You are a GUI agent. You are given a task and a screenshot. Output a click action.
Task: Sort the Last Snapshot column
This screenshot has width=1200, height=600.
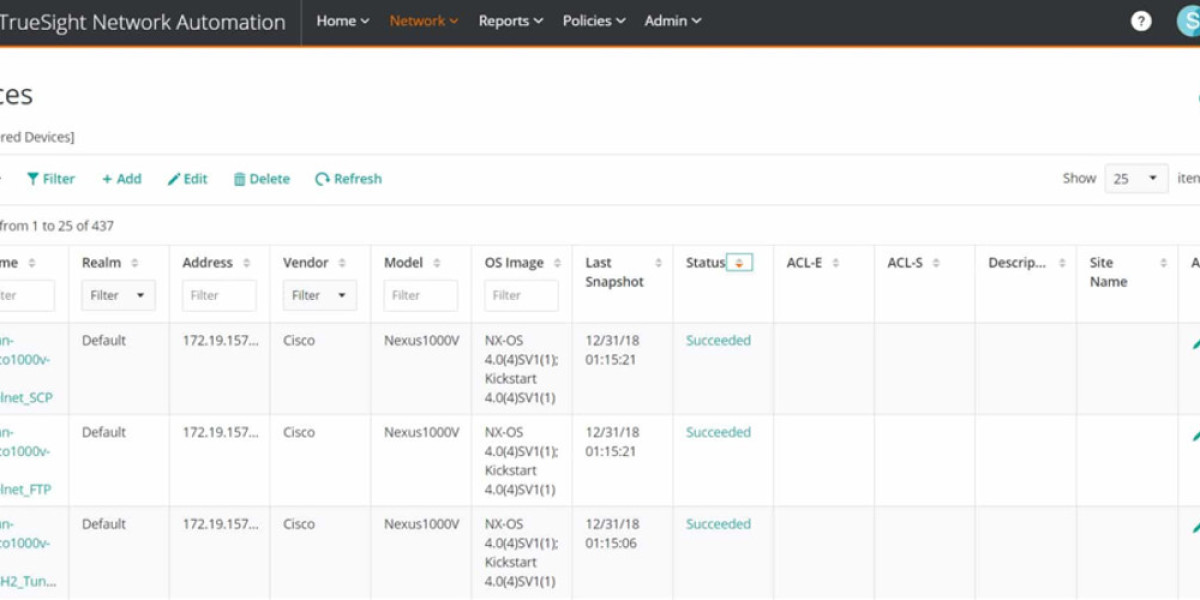tap(658, 263)
